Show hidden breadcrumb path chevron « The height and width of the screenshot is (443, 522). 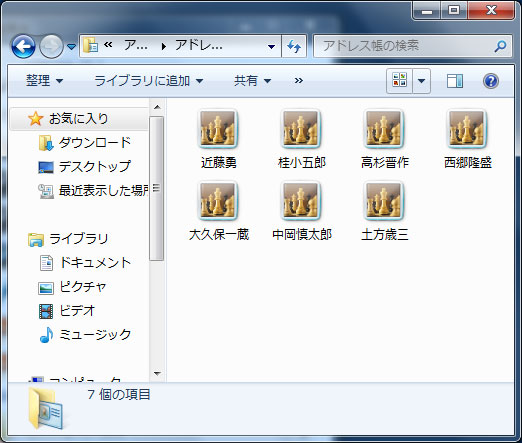point(108,45)
